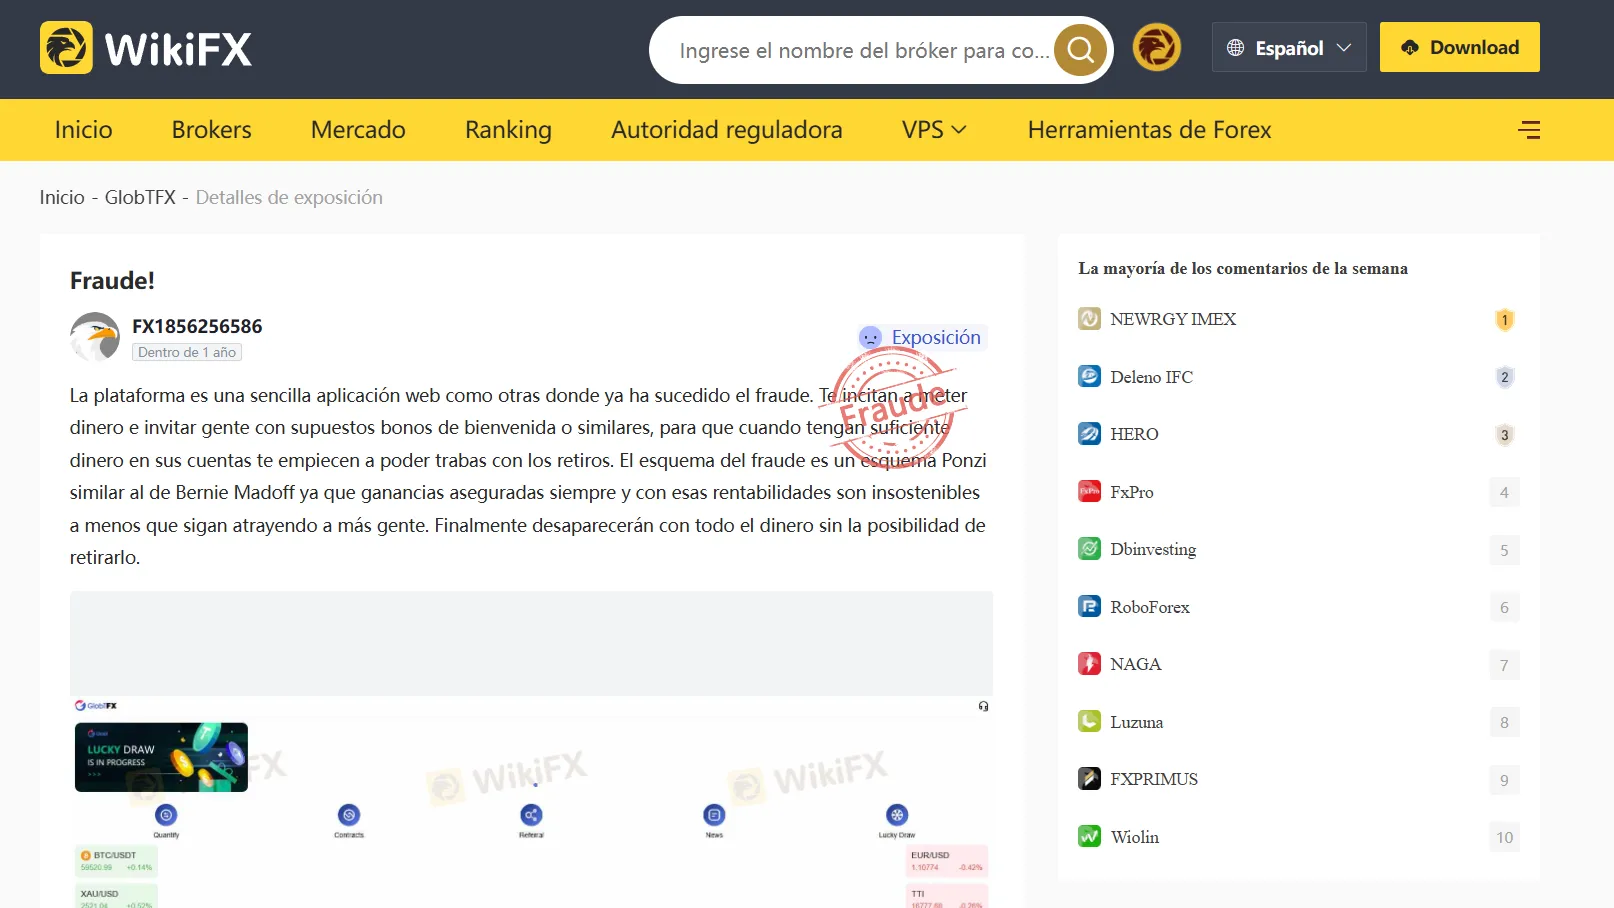Focus the broker name search field
This screenshot has width=1614, height=908.
[864, 50]
